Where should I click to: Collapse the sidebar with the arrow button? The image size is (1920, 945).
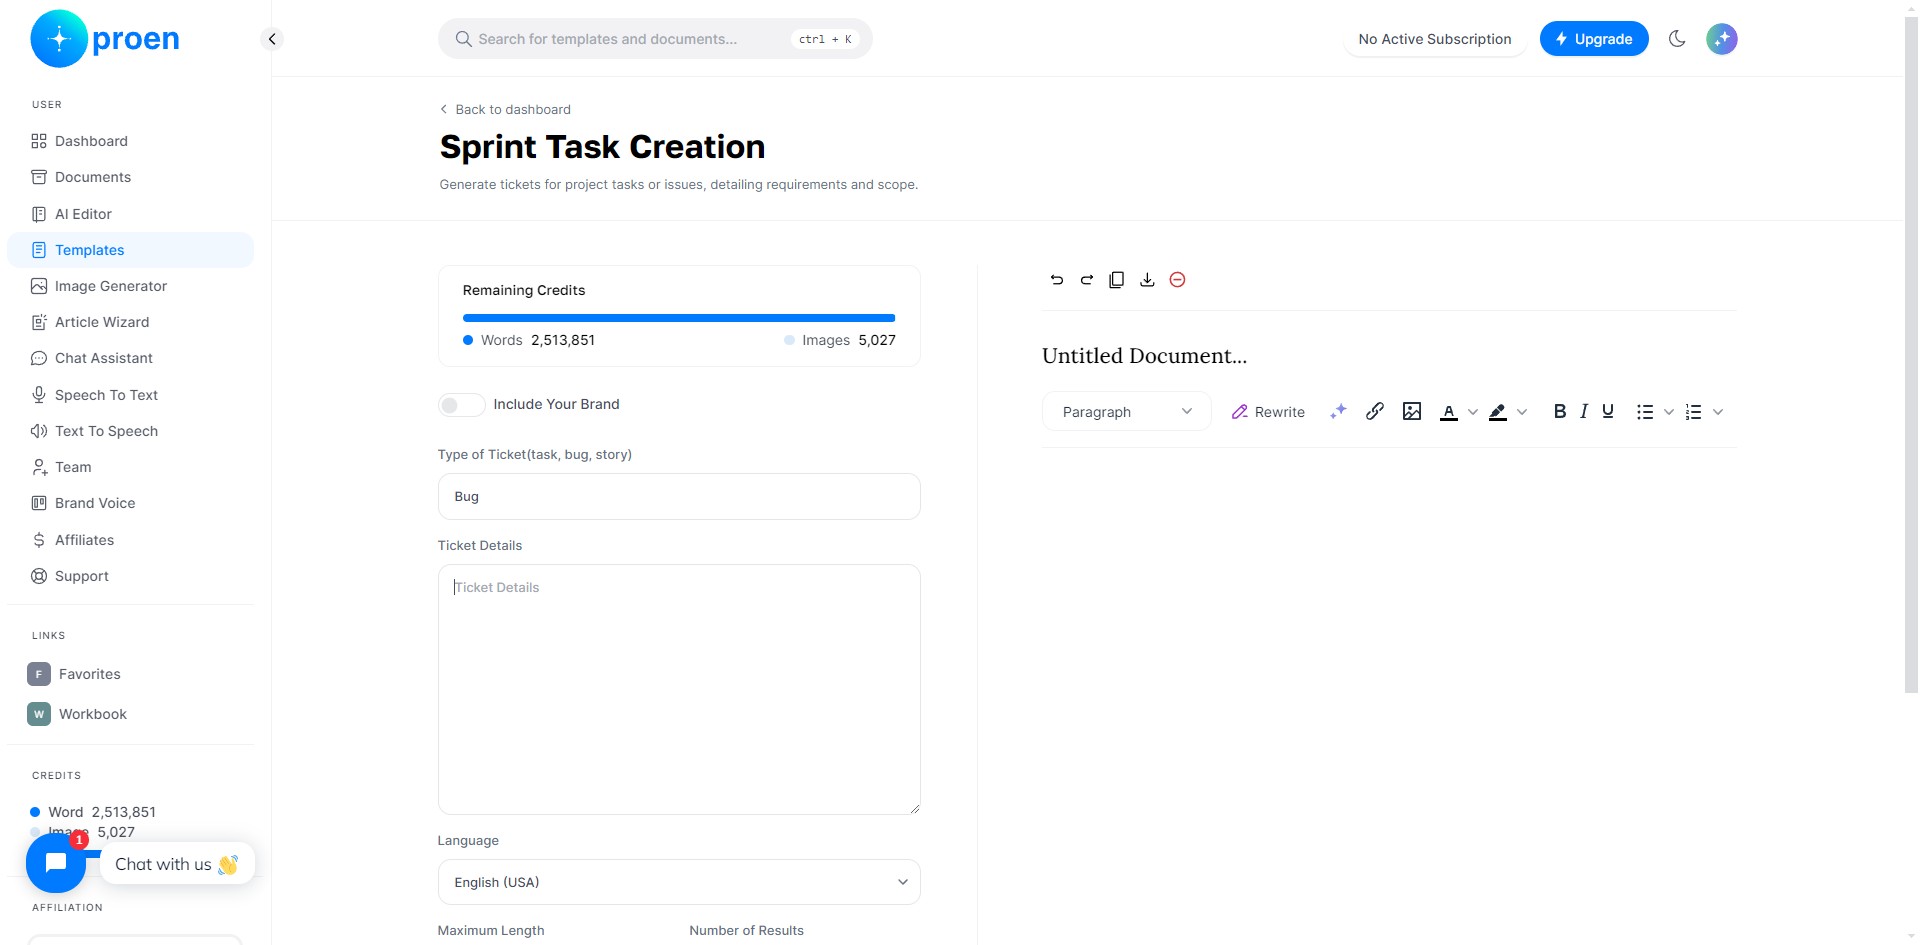coord(272,39)
